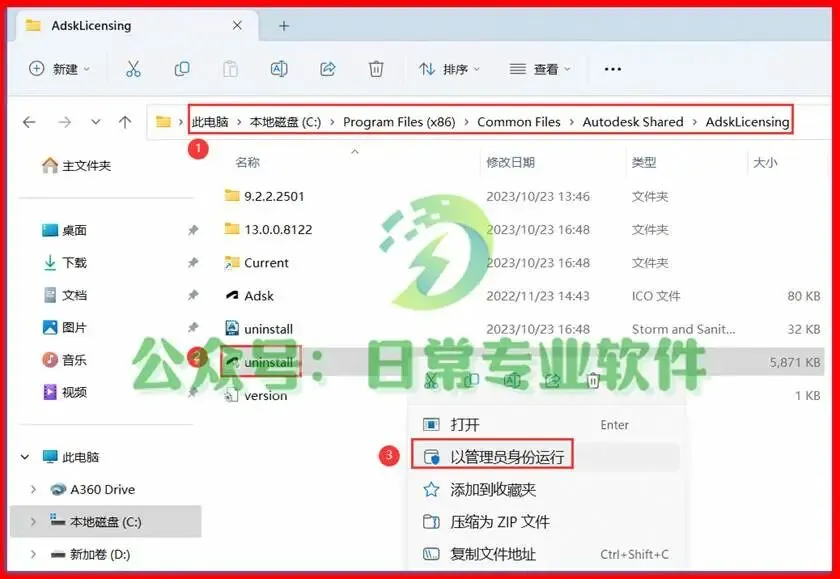Collapse the 此电脑 tree node

point(25,457)
